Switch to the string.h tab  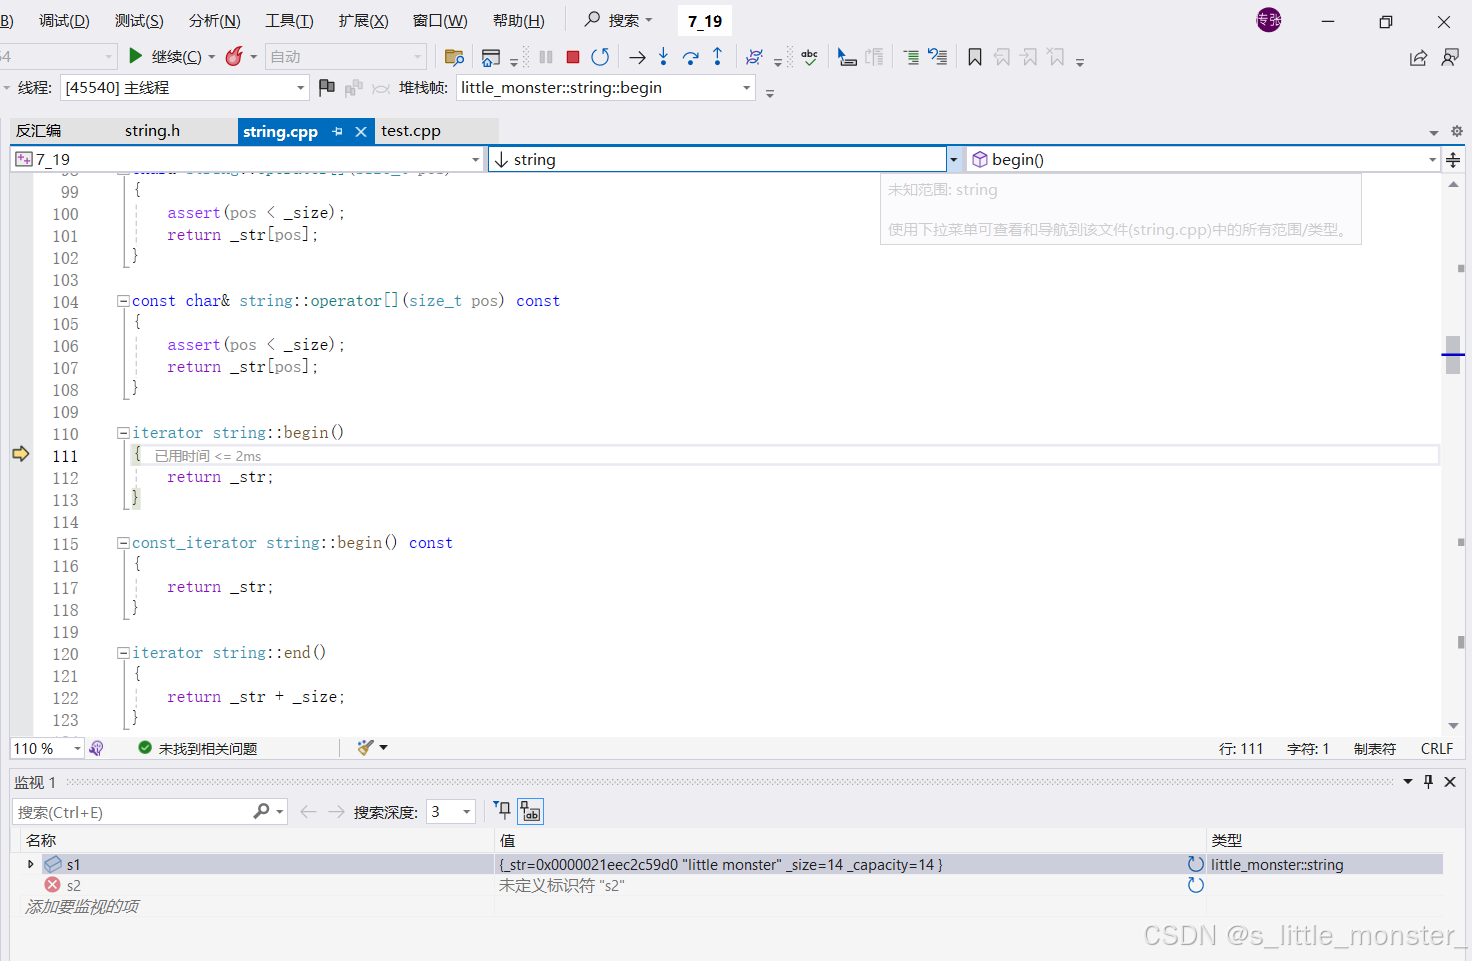tap(152, 131)
